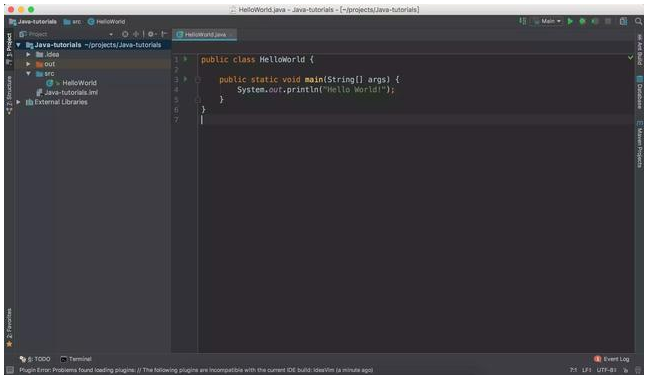Viewport: 648px width, 375px height.
Task: Toggle the Favorites tool window
Action: coord(9,327)
